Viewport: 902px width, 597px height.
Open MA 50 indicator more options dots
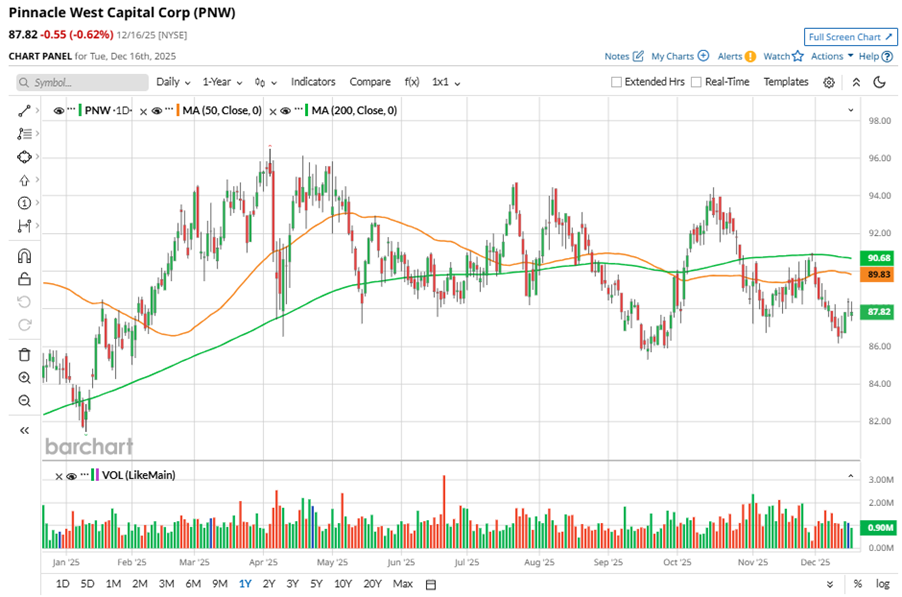click(x=169, y=109)
